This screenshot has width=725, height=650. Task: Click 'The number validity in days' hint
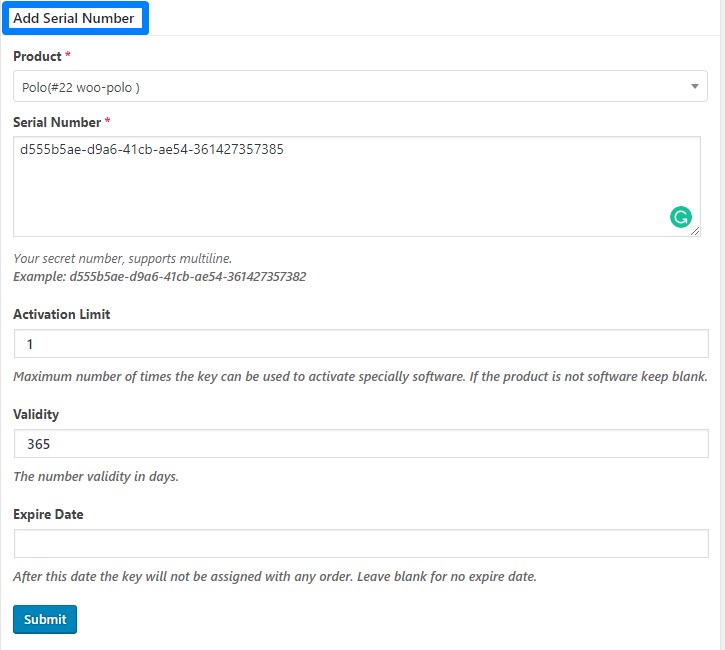96,477
